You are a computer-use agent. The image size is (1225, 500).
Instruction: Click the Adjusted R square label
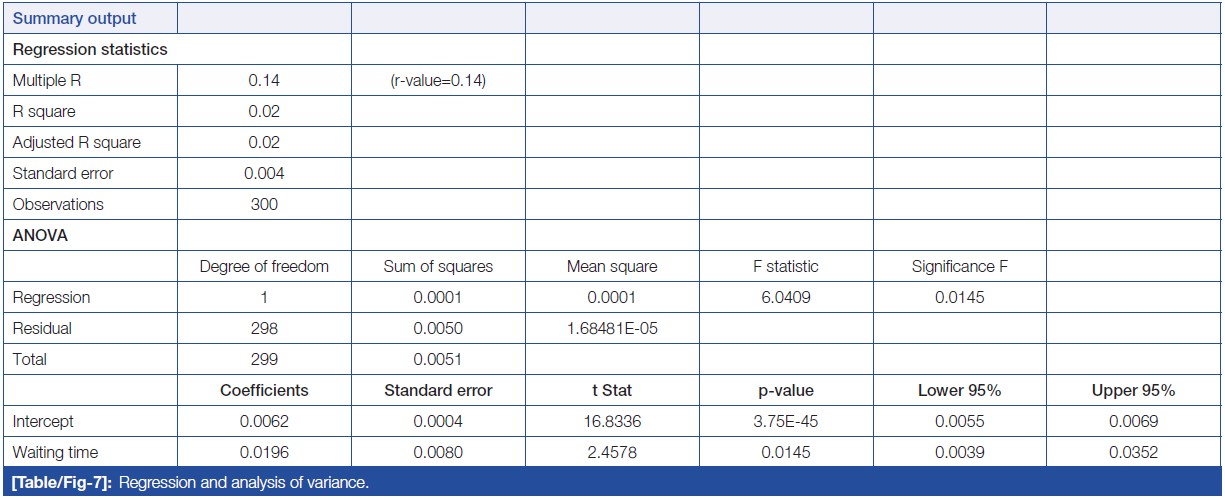point(77,142)
